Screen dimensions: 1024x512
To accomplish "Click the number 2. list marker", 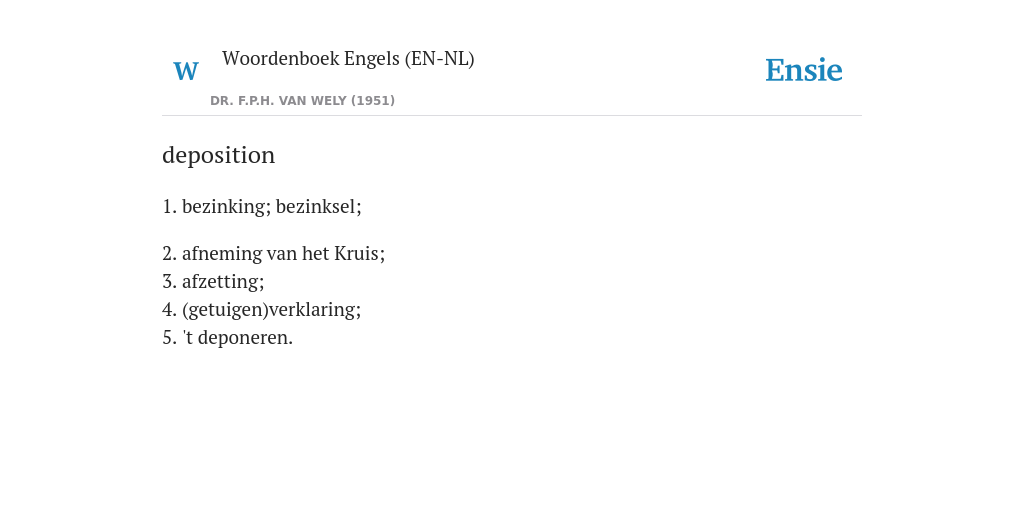I will (170, 253).
